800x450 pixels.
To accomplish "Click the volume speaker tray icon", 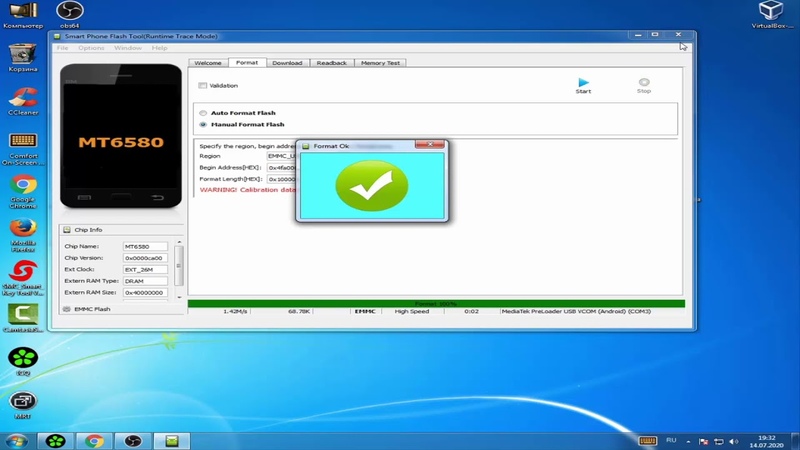I will pos(734,441).
